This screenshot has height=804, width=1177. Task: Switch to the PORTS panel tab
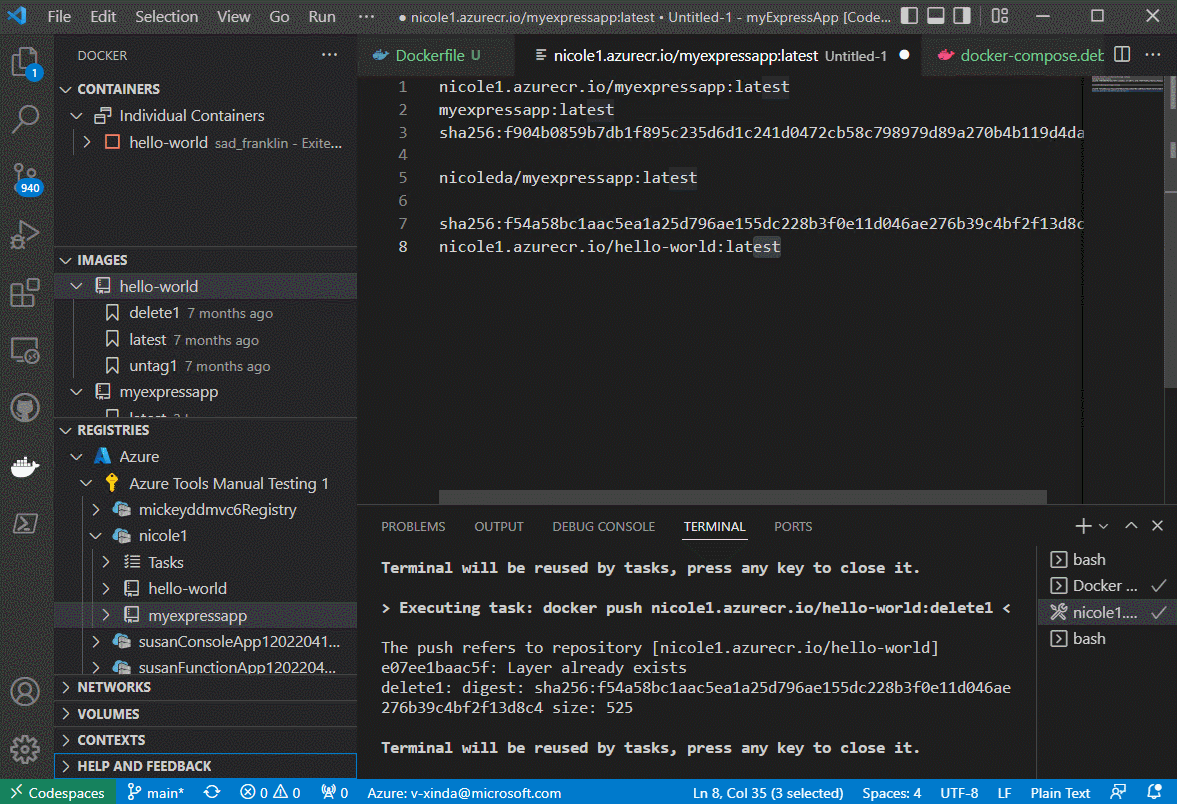coord(793,526)
